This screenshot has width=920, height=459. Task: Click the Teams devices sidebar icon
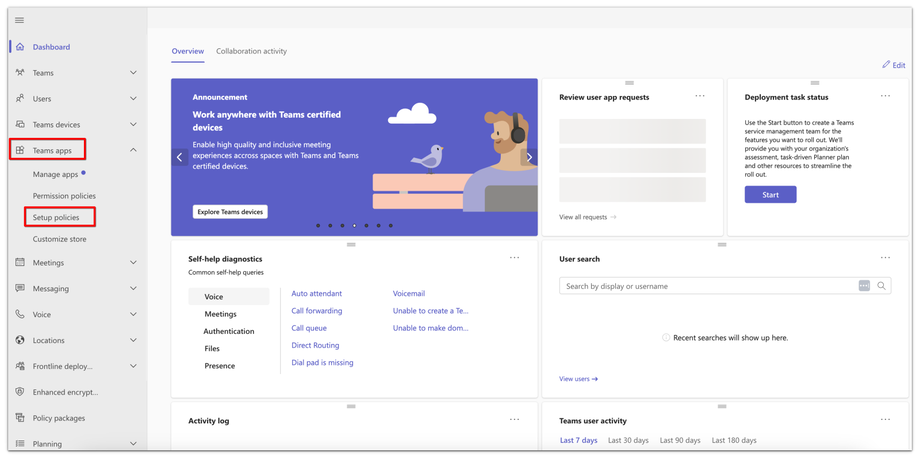pos(20,124)
